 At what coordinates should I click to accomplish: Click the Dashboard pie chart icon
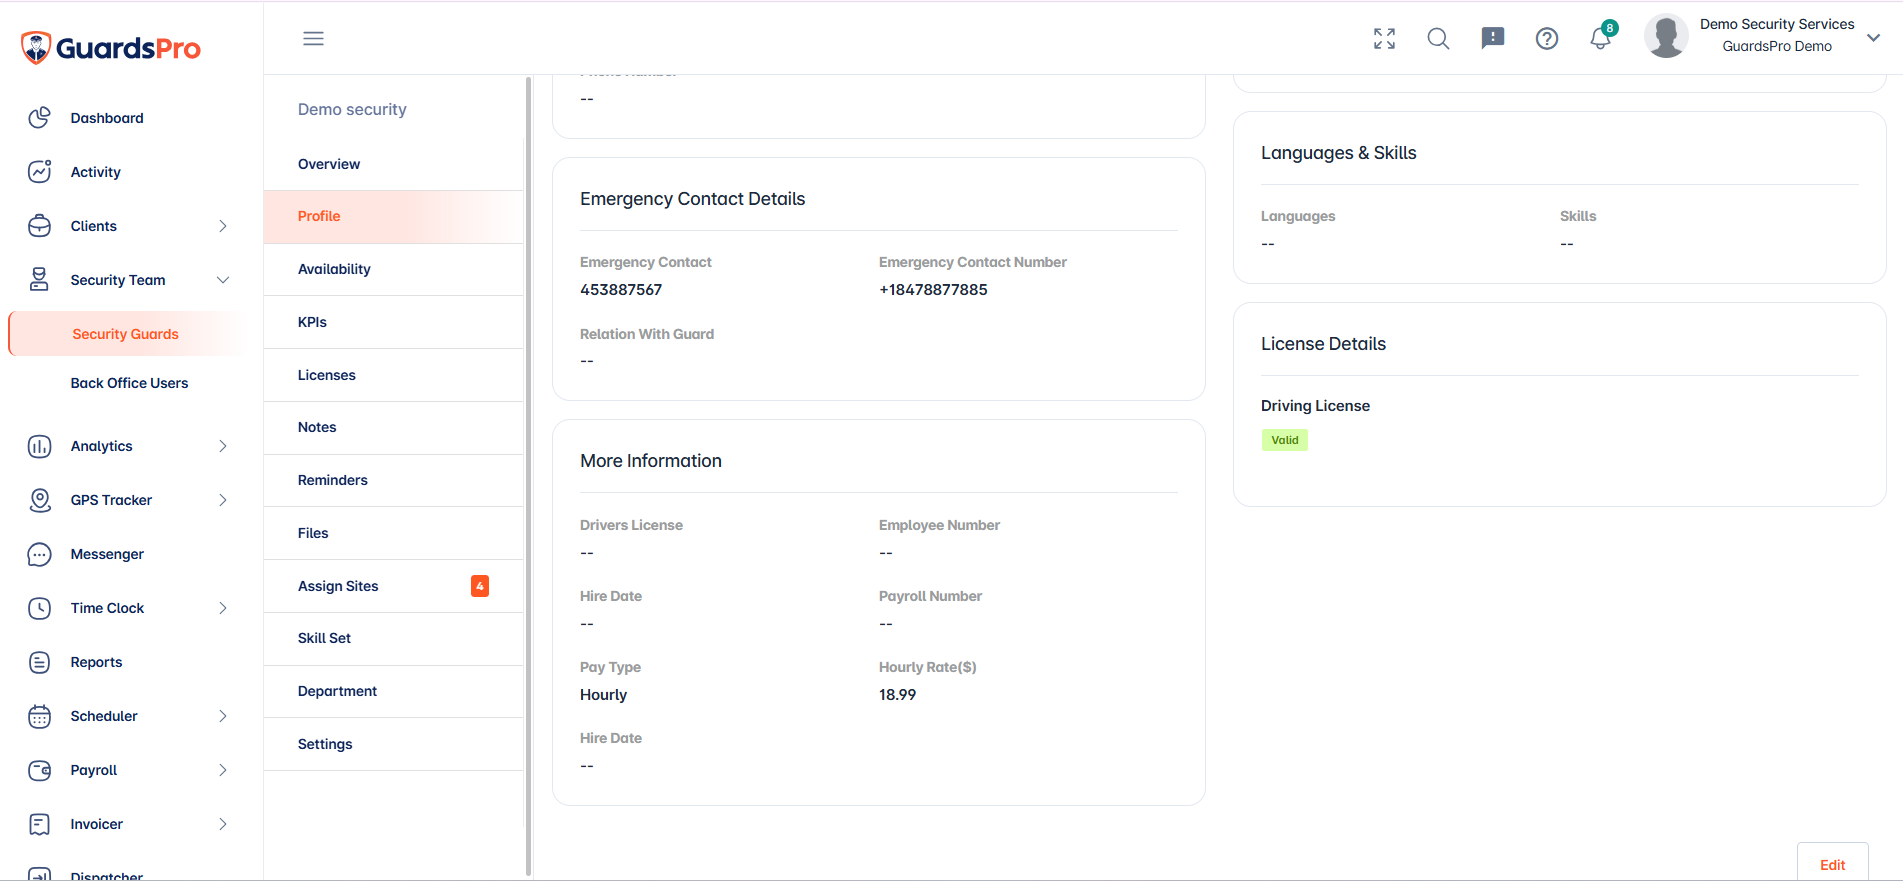[39, 118]
